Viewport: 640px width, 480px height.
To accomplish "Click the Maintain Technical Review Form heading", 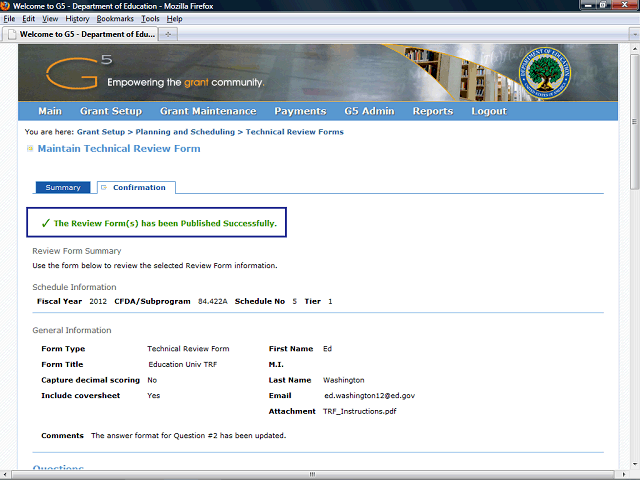I will [119, 149].
